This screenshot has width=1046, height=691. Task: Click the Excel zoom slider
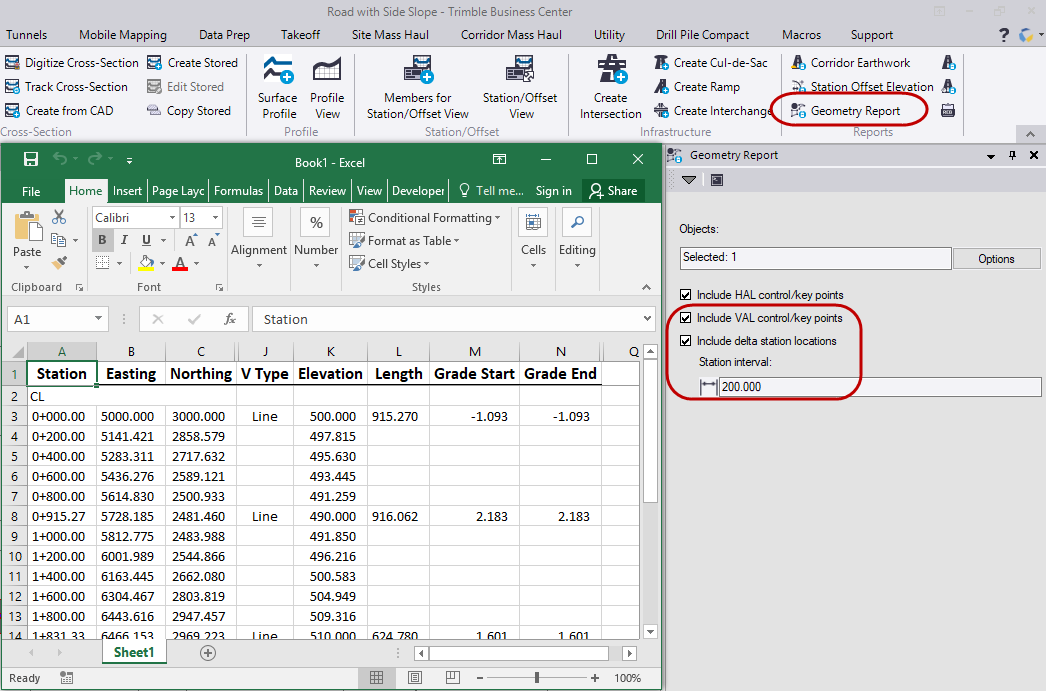pyautogui.click(x=537, y=678)
